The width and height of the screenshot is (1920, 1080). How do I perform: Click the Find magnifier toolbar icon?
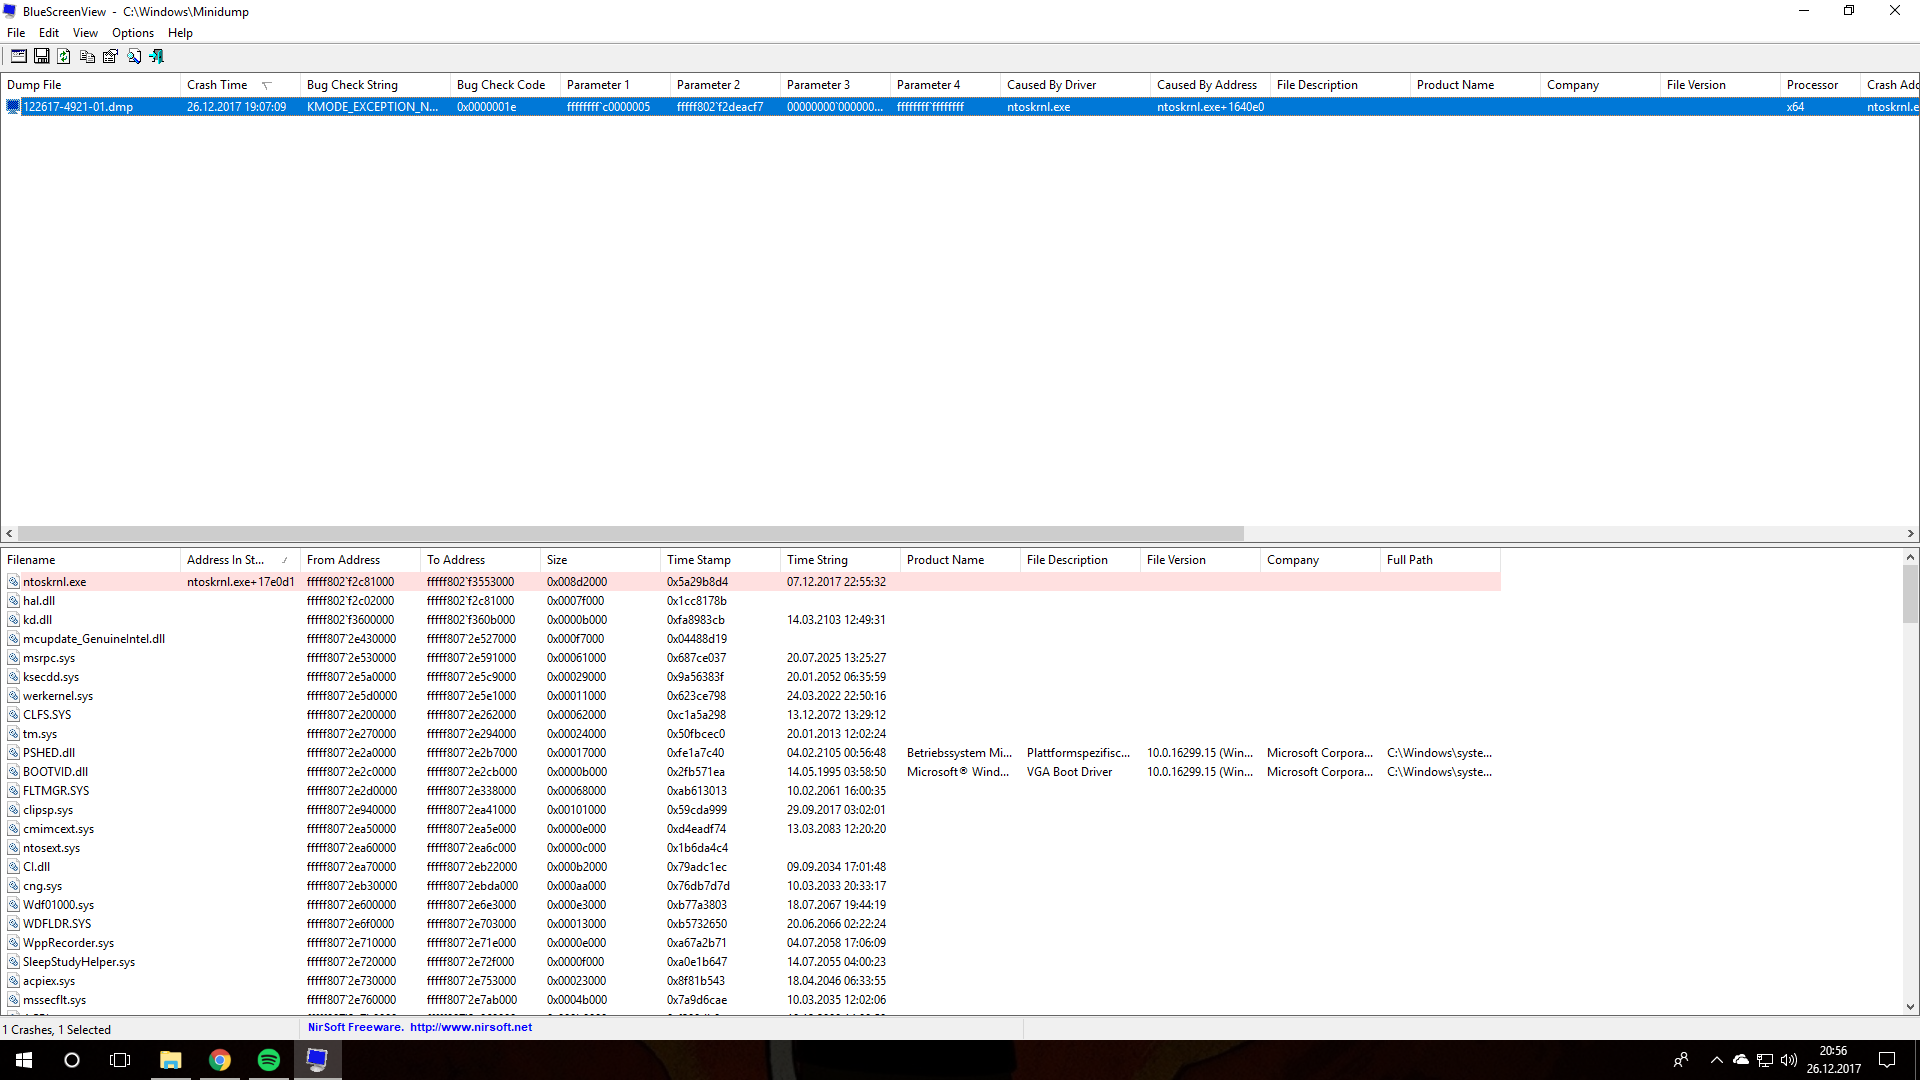134,57
